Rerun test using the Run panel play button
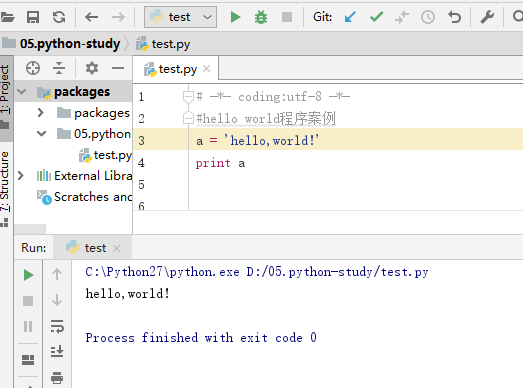The height and width of the screenshot is (388, 523). [x=28, y=275]
